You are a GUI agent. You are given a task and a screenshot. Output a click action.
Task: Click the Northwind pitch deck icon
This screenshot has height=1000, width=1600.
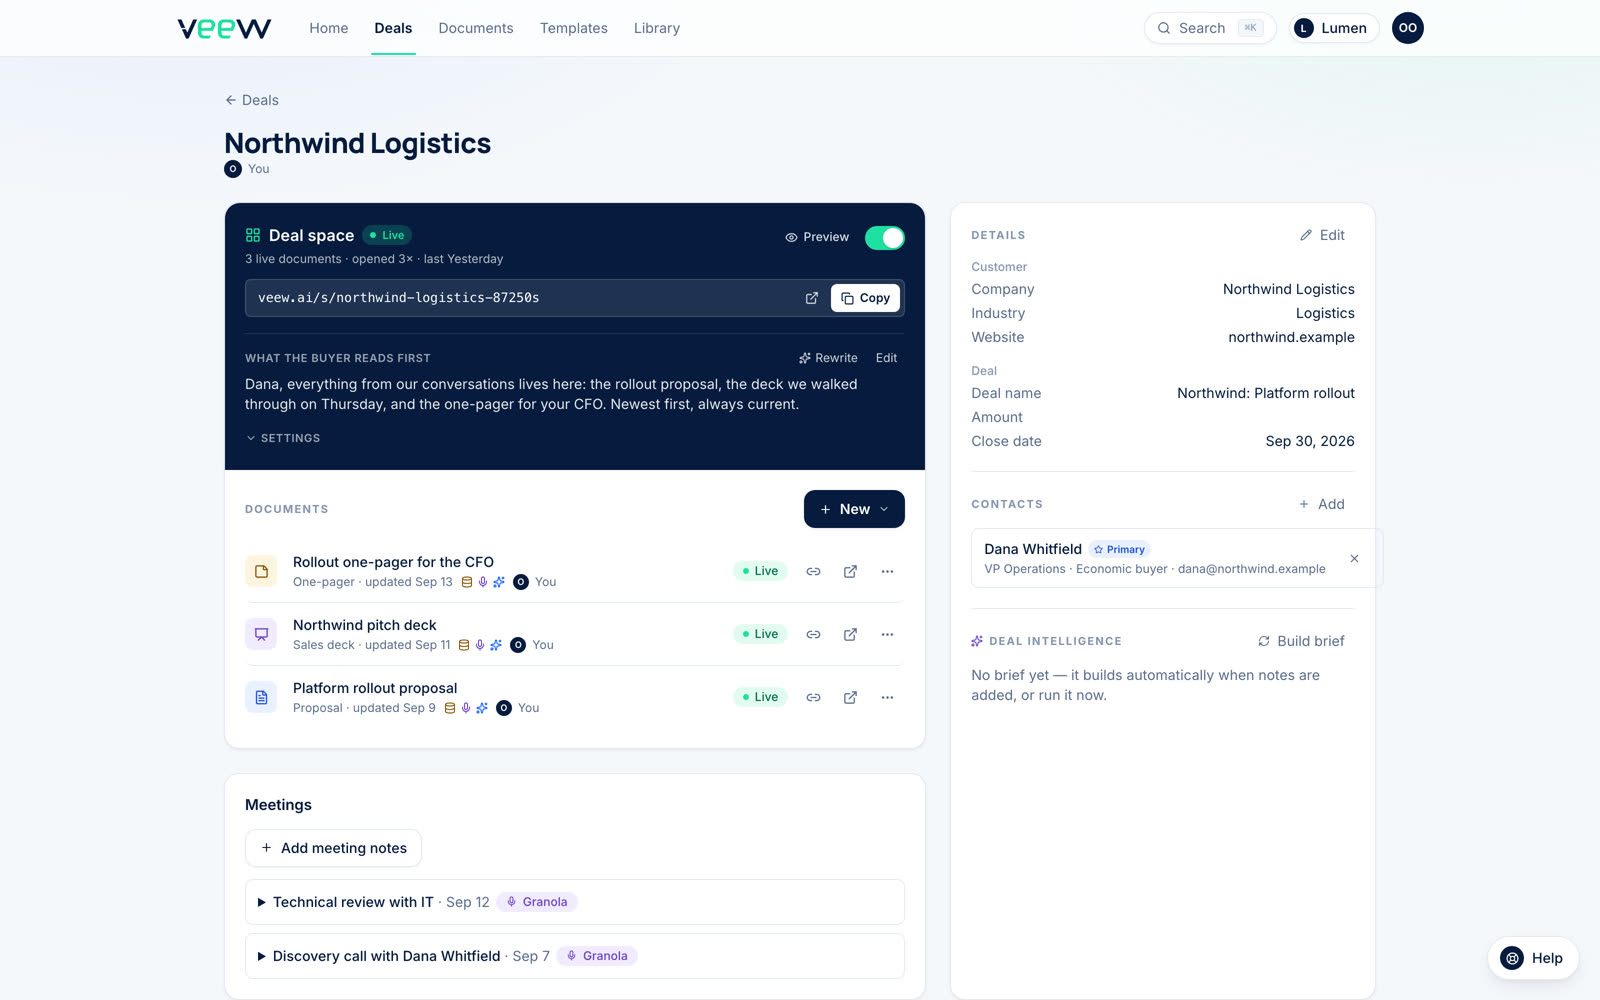click(261, 634)
